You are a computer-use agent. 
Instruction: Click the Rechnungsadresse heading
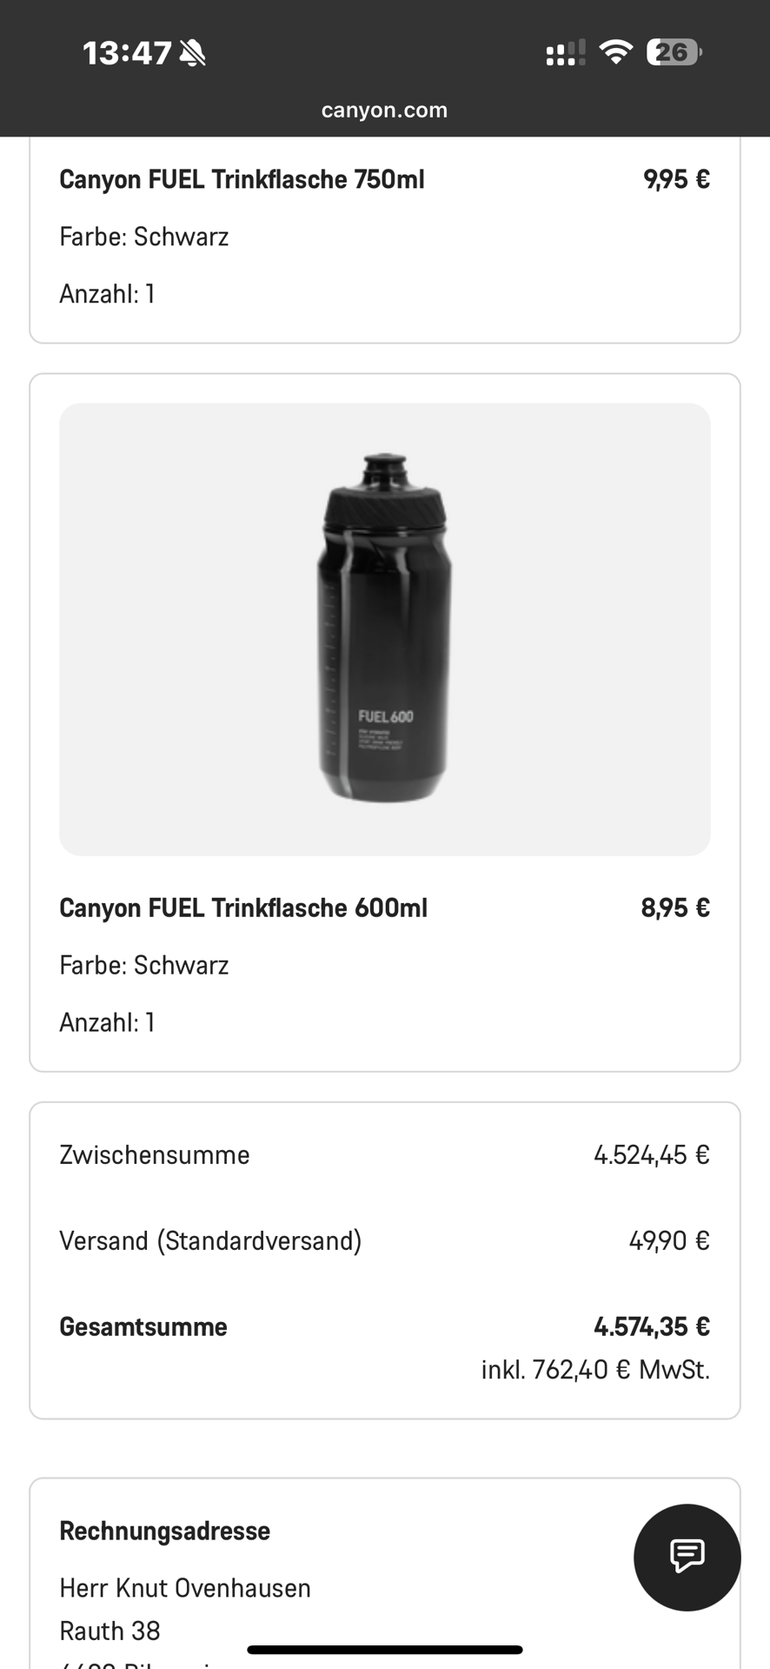point(165,1531)
